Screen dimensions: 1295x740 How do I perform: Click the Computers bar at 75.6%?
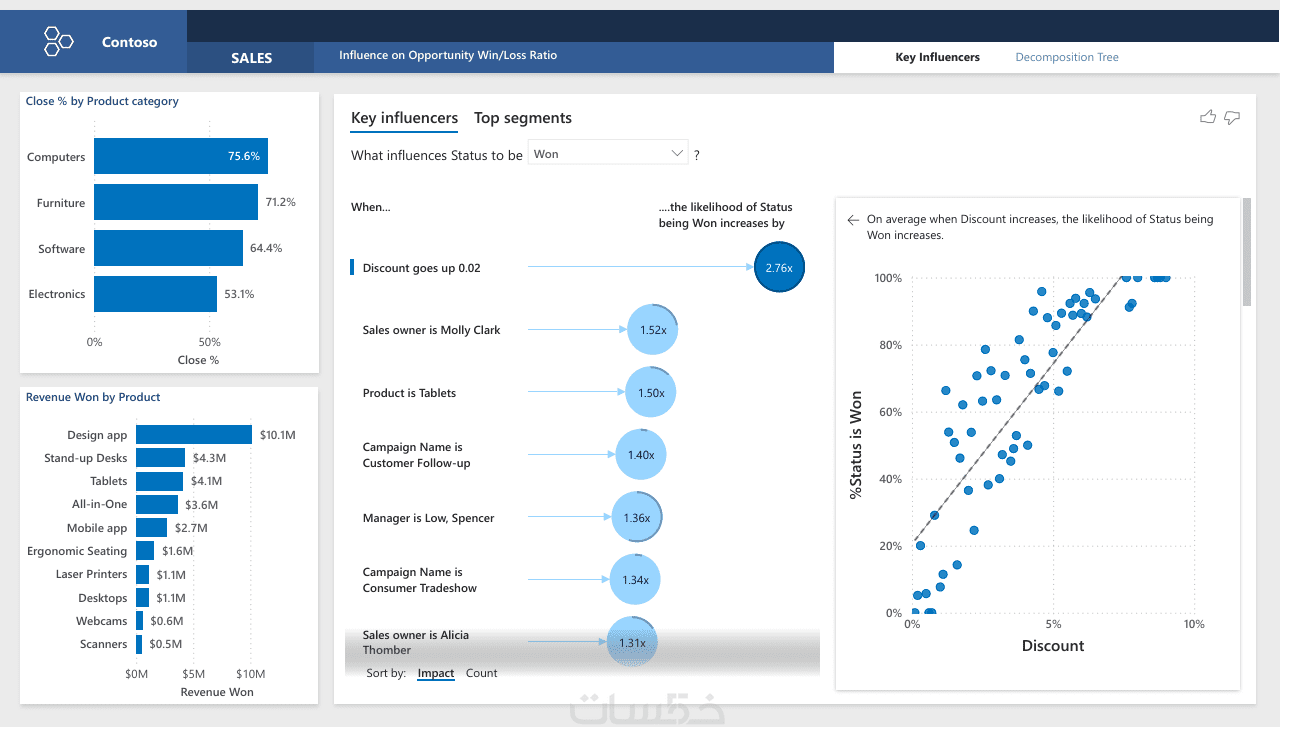point(181,156)
